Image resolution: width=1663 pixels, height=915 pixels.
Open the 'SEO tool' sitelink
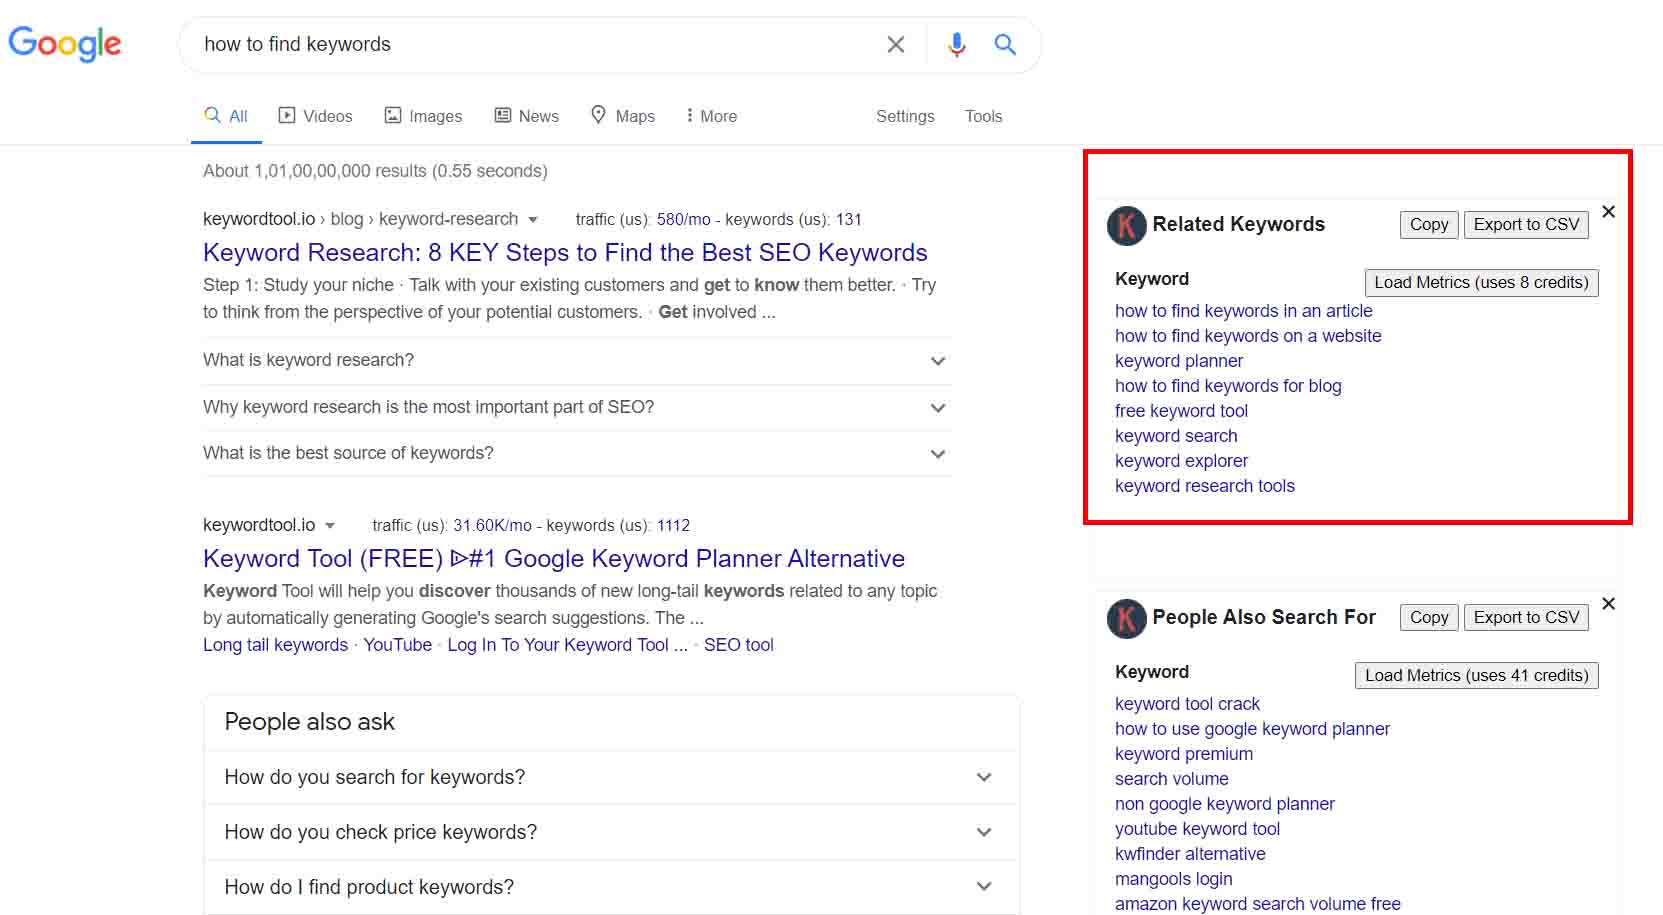tap(738, 645)
